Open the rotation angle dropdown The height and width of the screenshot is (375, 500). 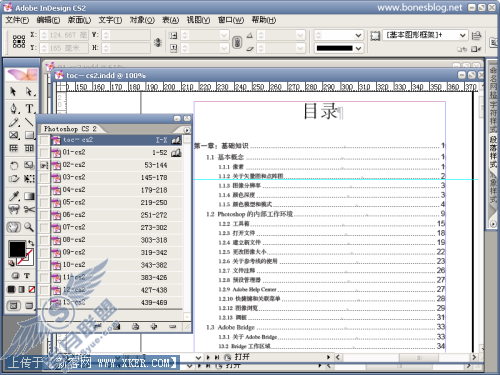300,35
